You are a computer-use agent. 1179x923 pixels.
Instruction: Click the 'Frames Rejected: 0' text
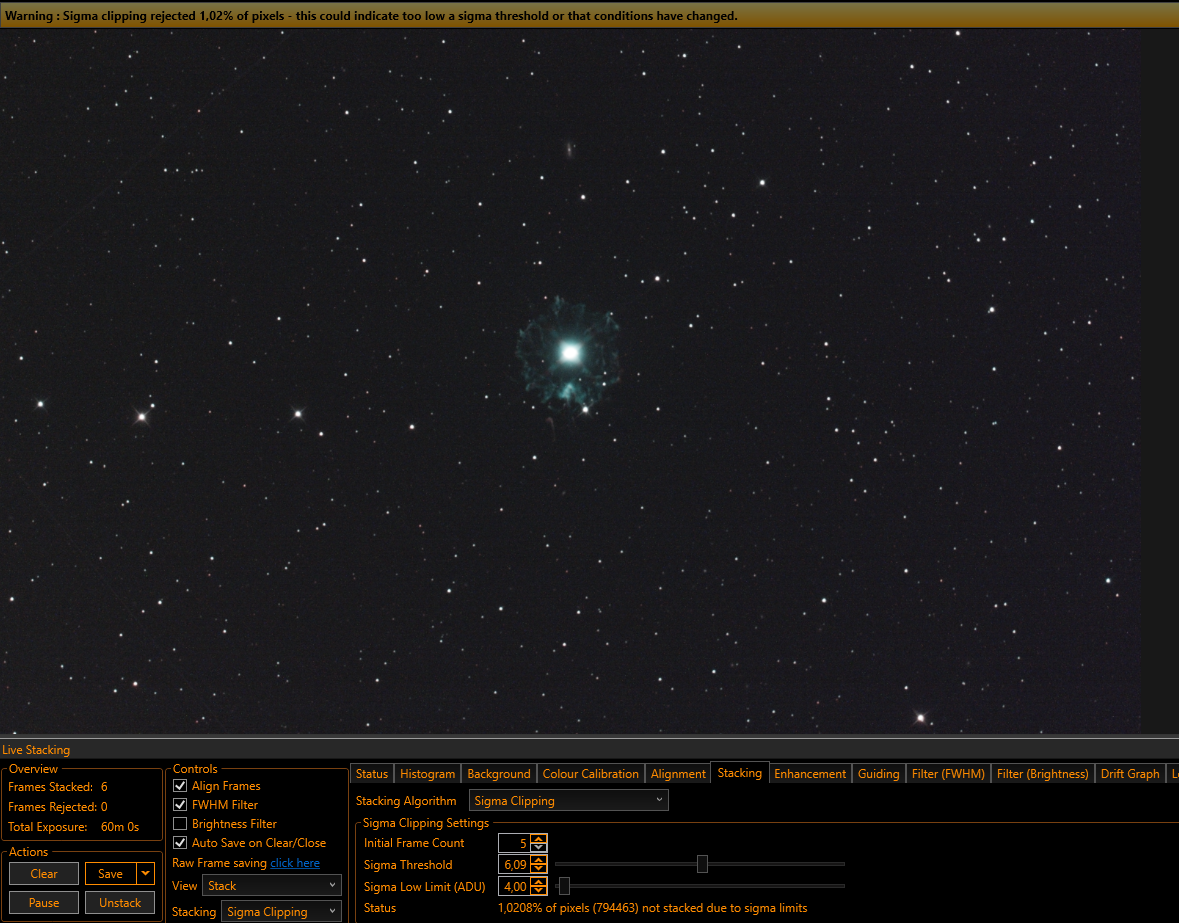(58, 806)
